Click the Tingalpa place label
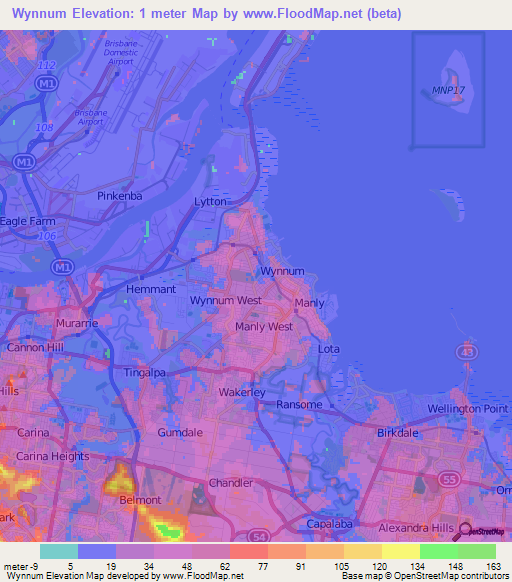This screenshot has height=582, width=512. [144, 372]
